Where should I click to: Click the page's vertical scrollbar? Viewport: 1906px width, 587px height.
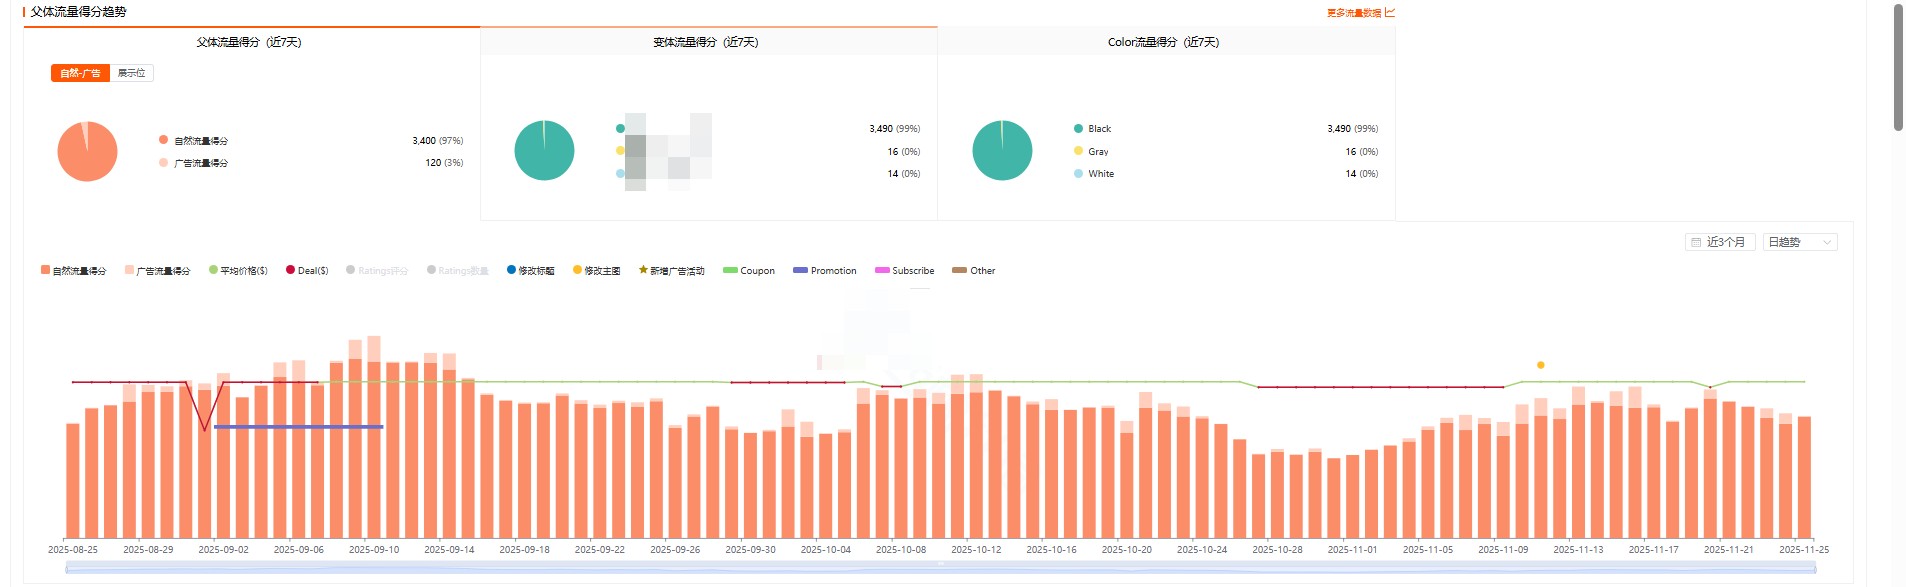pos(1898,68)
